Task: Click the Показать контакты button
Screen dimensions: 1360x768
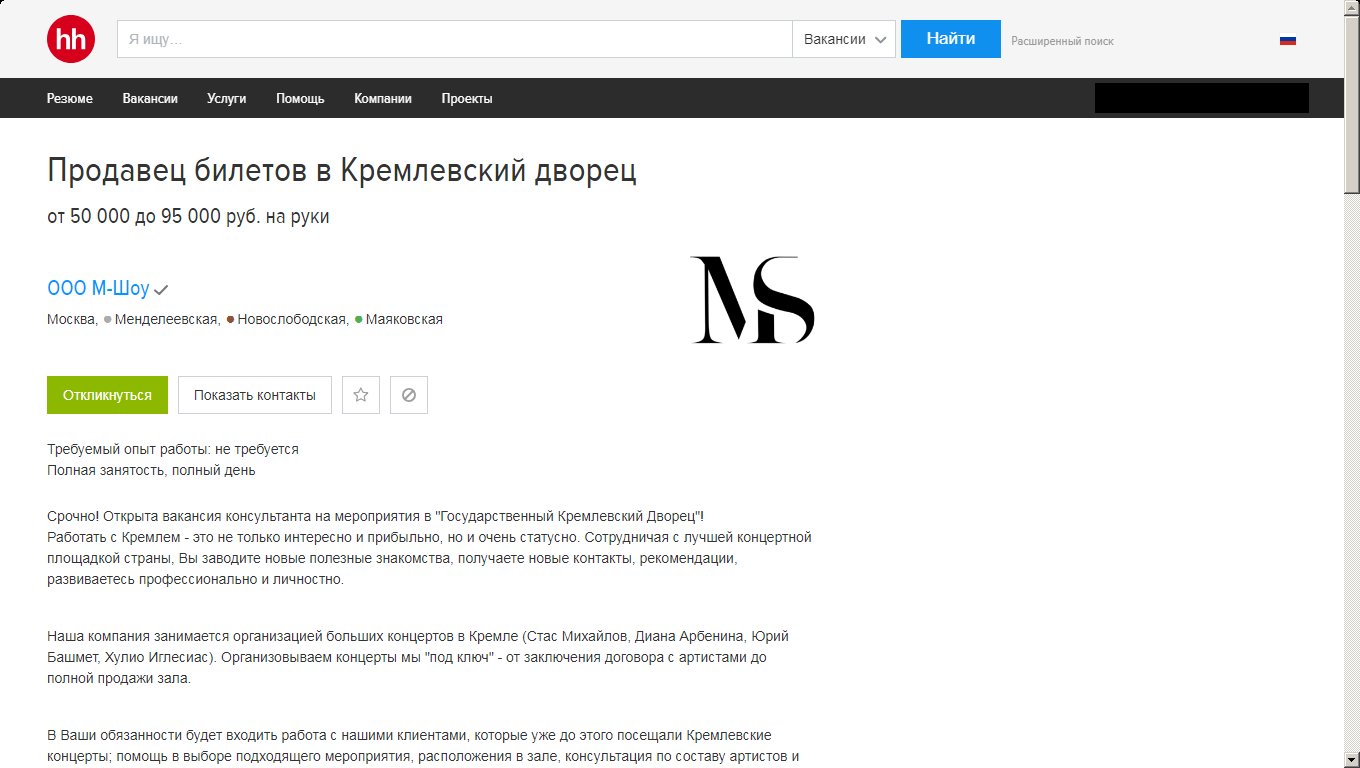Action: (x=255, y=395)
